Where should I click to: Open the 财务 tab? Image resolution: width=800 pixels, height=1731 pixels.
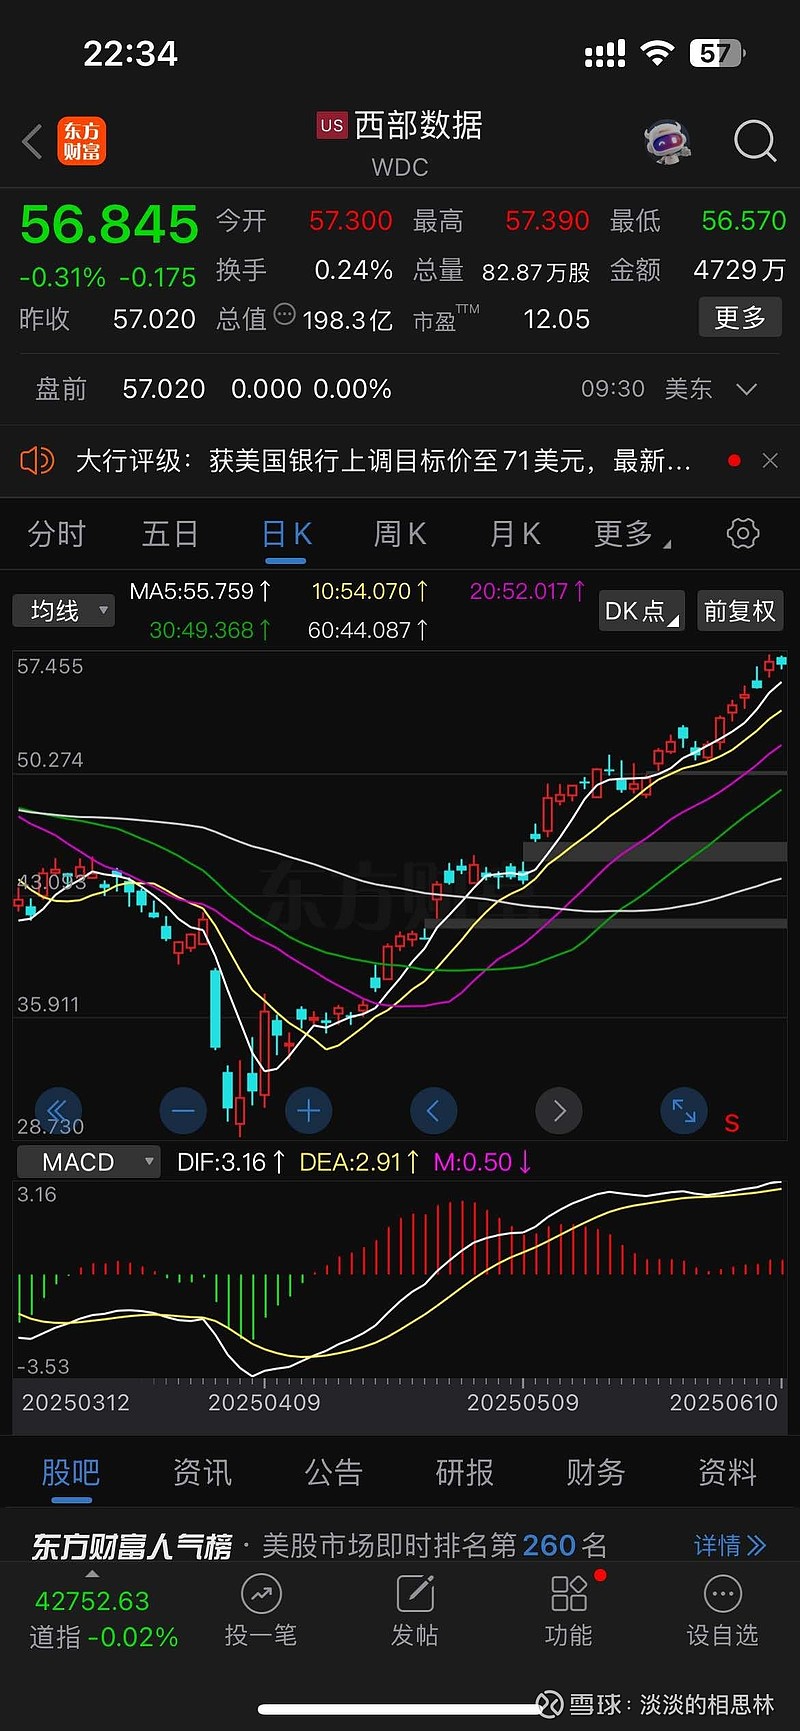(596, 1472)
